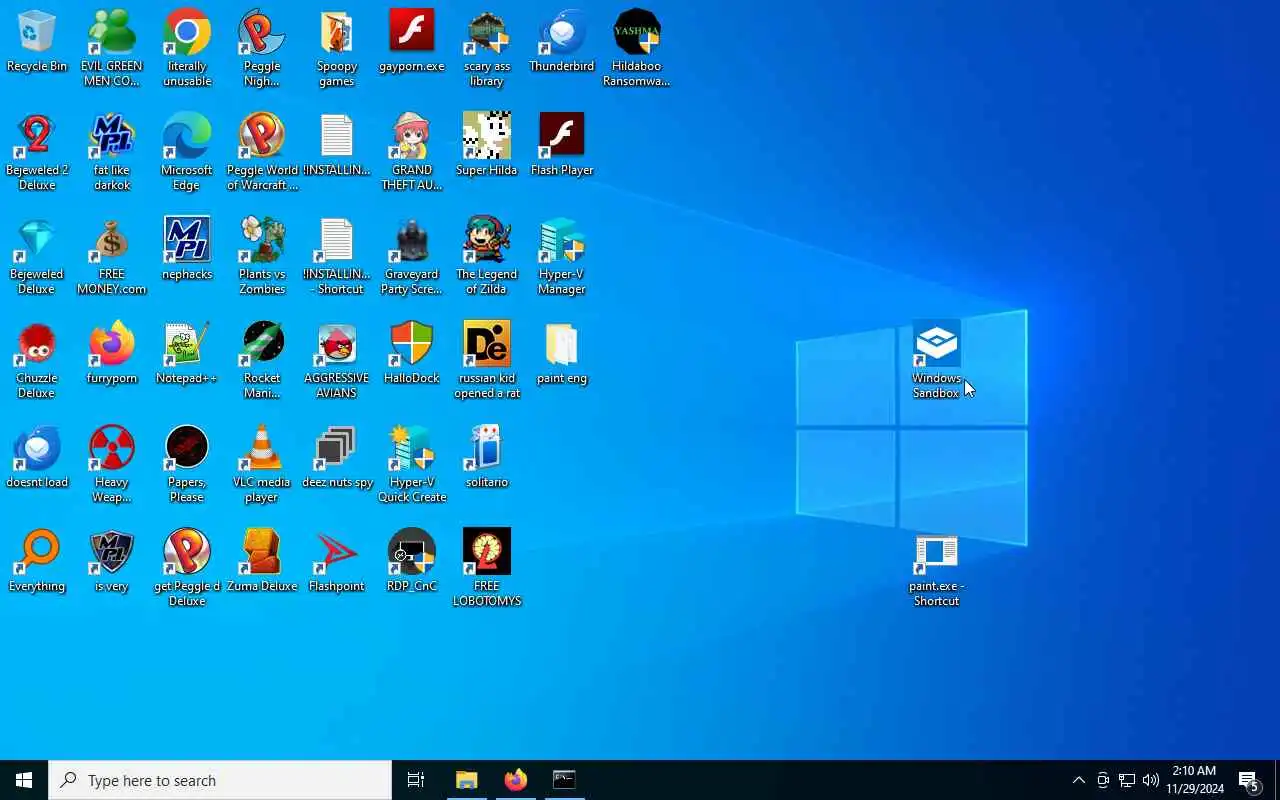The width and height of the screenshot is (1280, 800).
Task: Select the nephacks shortcut
Action: [187, 250]
